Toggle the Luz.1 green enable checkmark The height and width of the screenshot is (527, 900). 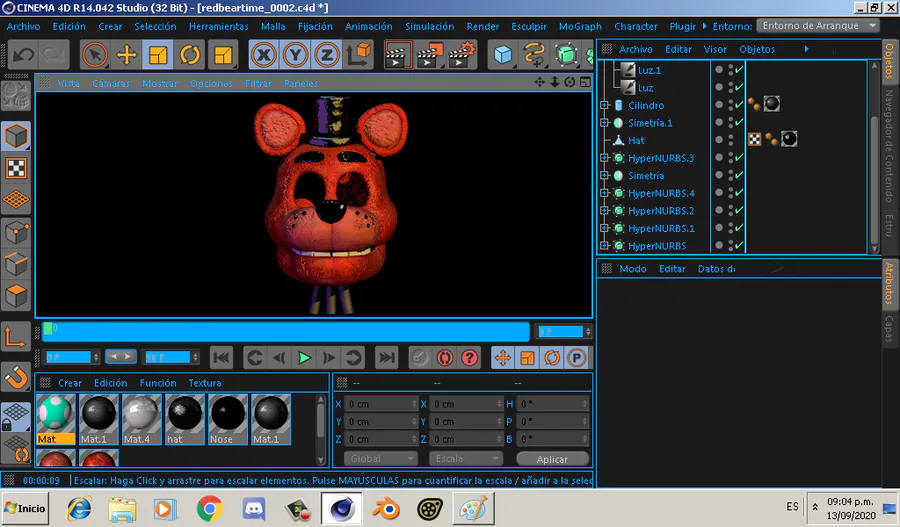(739, 70)
